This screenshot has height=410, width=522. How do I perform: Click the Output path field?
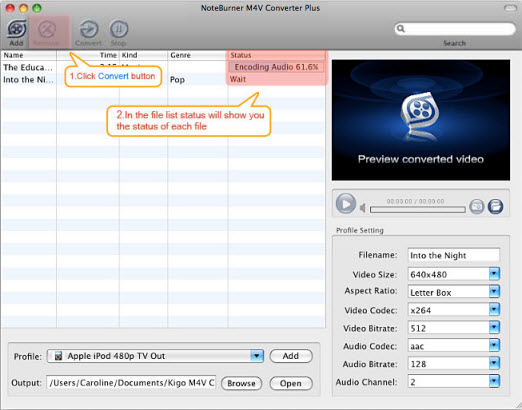tap(131, 383)
